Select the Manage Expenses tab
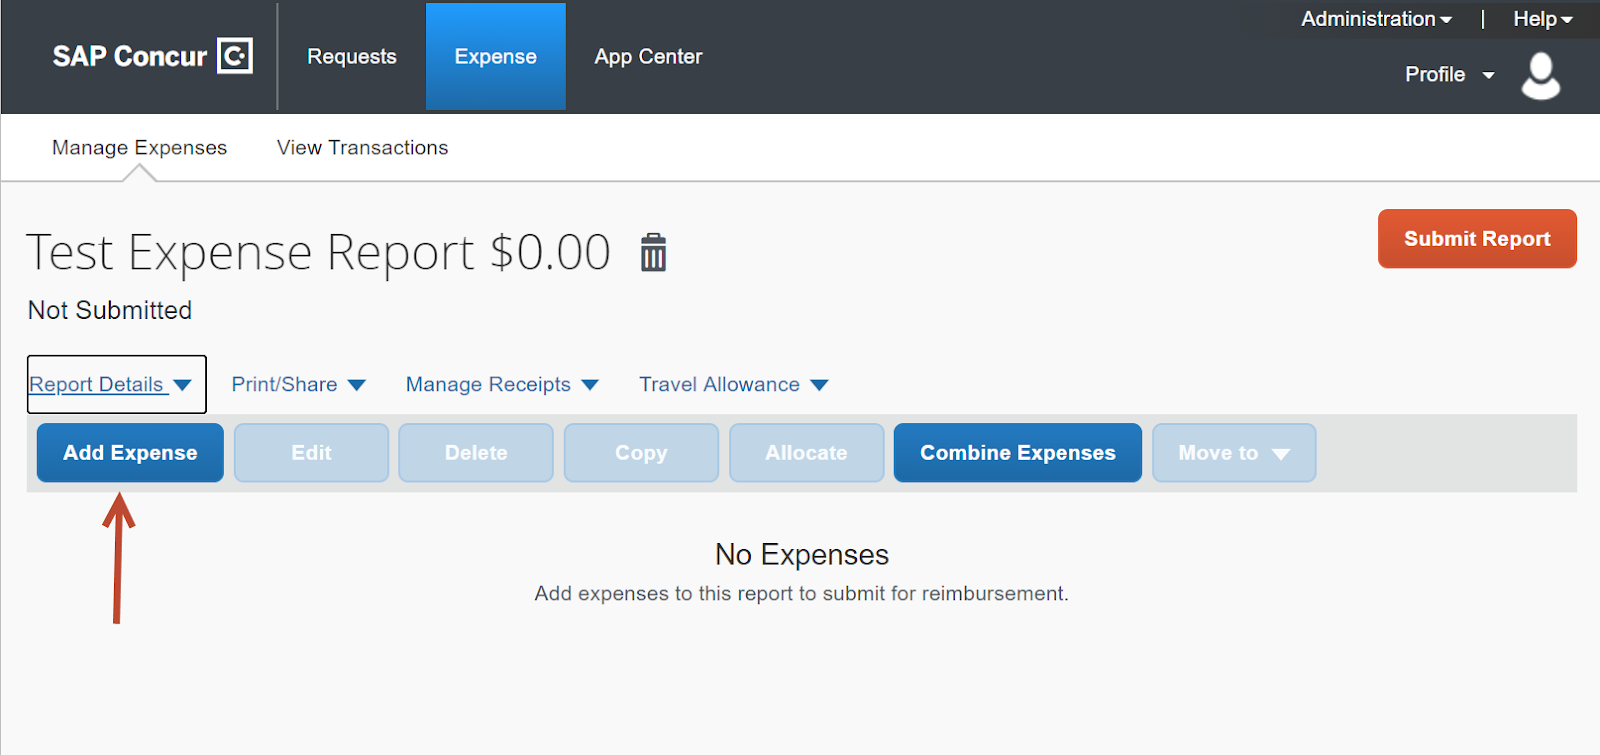 (x=139, y=147)
